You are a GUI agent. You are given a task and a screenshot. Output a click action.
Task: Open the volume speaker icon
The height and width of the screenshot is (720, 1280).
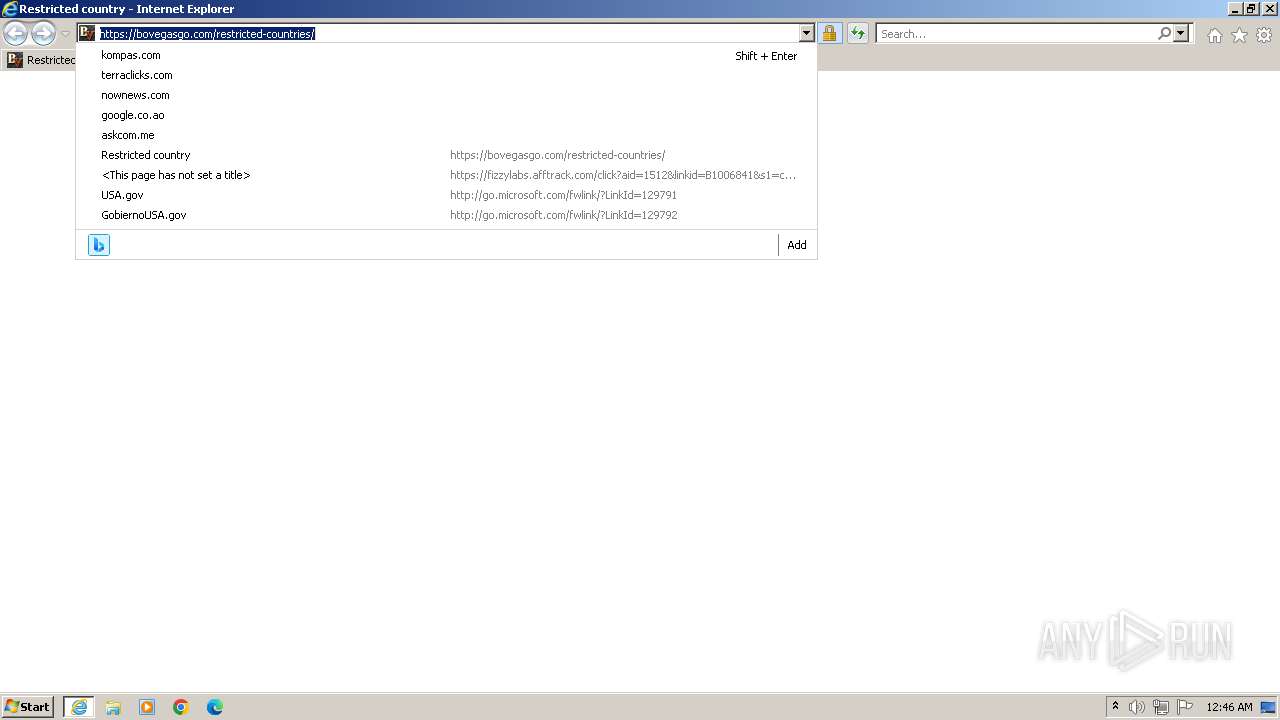1137,707
